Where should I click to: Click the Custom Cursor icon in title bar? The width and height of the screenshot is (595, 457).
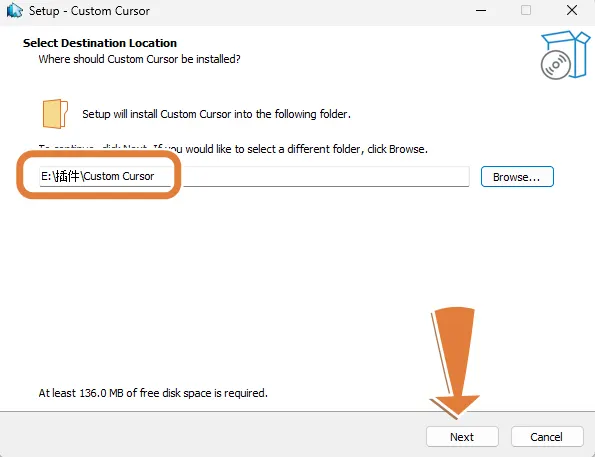pyautogui.click(x=14, y=11)
